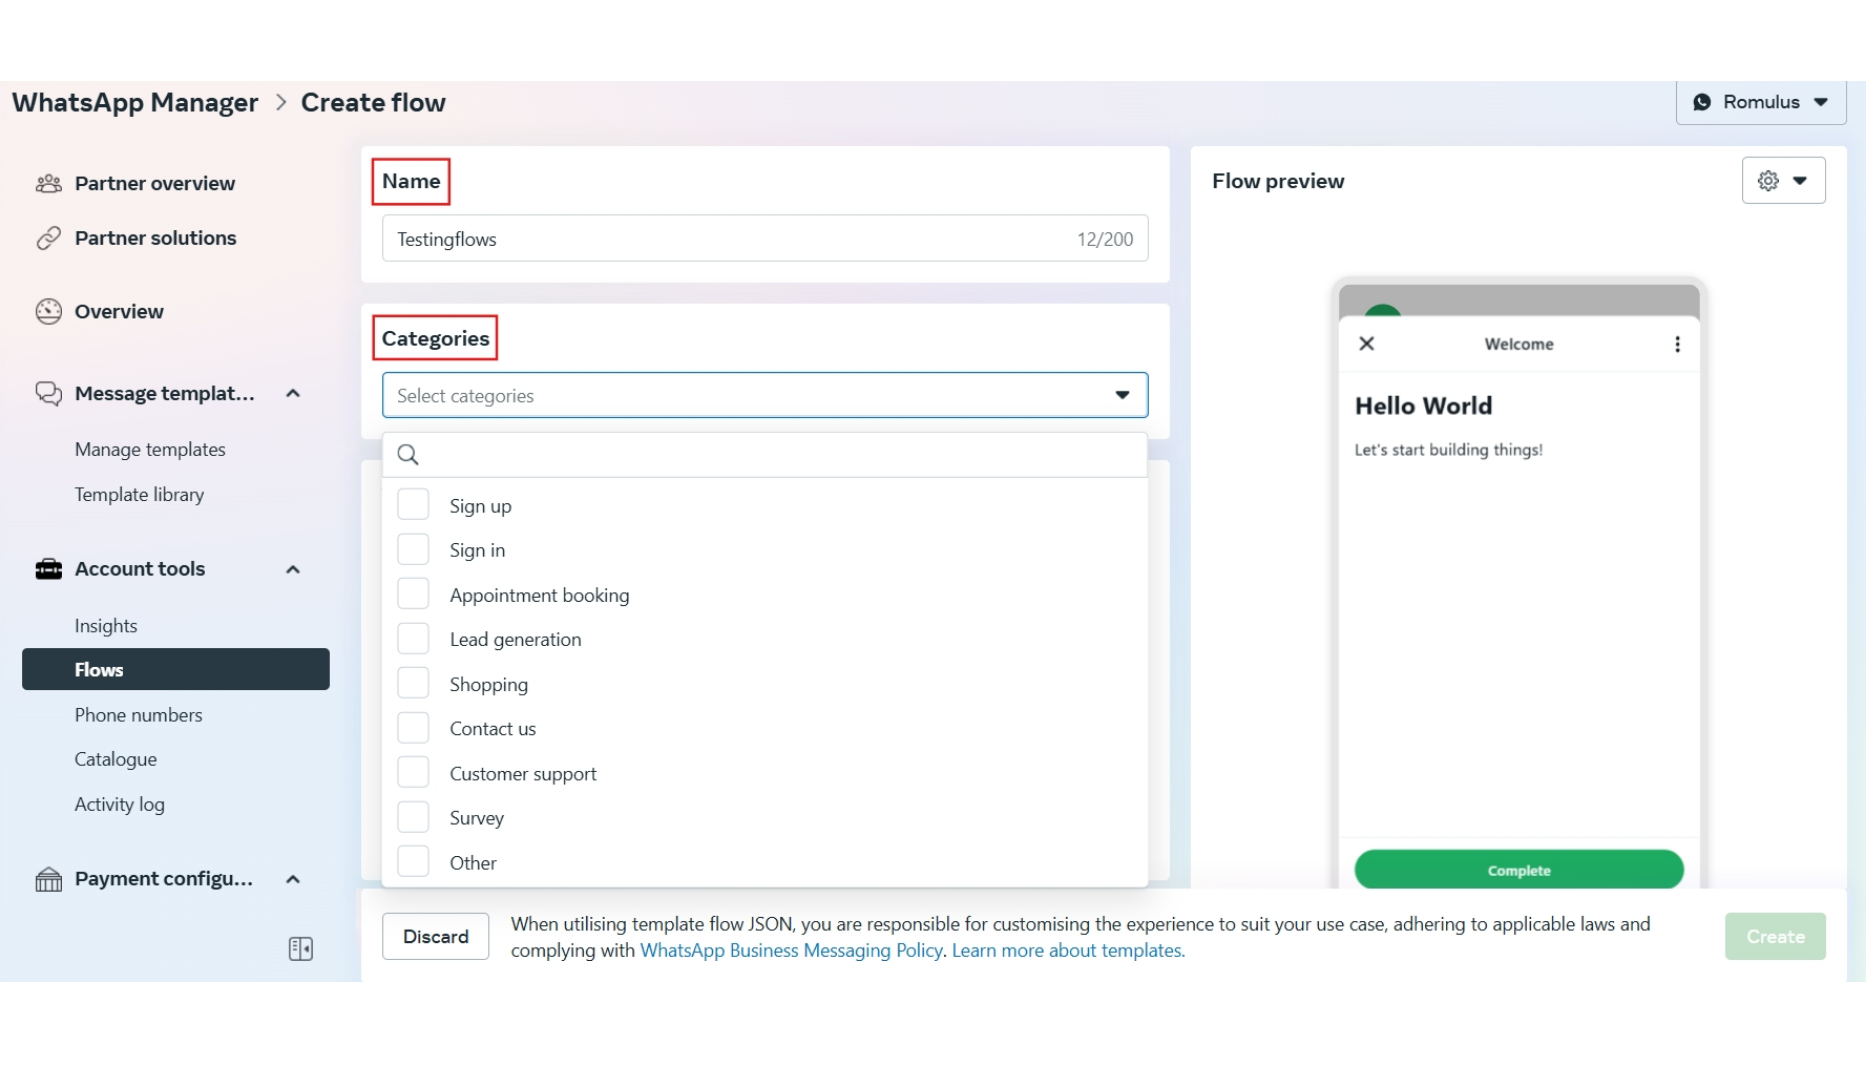
Task: Switch to the Flows section
Action: tap(99, 669)
